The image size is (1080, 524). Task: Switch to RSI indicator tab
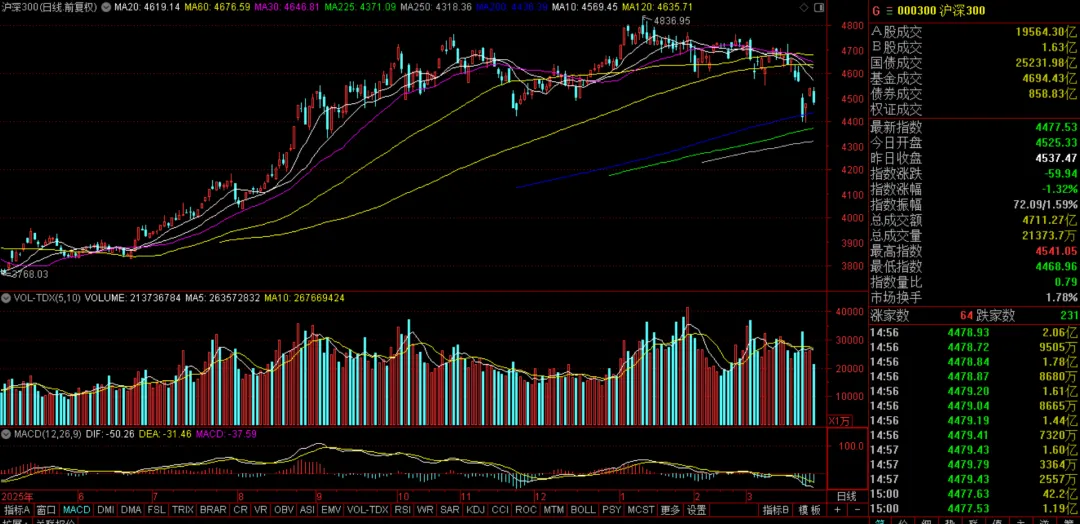coord(403,510)
